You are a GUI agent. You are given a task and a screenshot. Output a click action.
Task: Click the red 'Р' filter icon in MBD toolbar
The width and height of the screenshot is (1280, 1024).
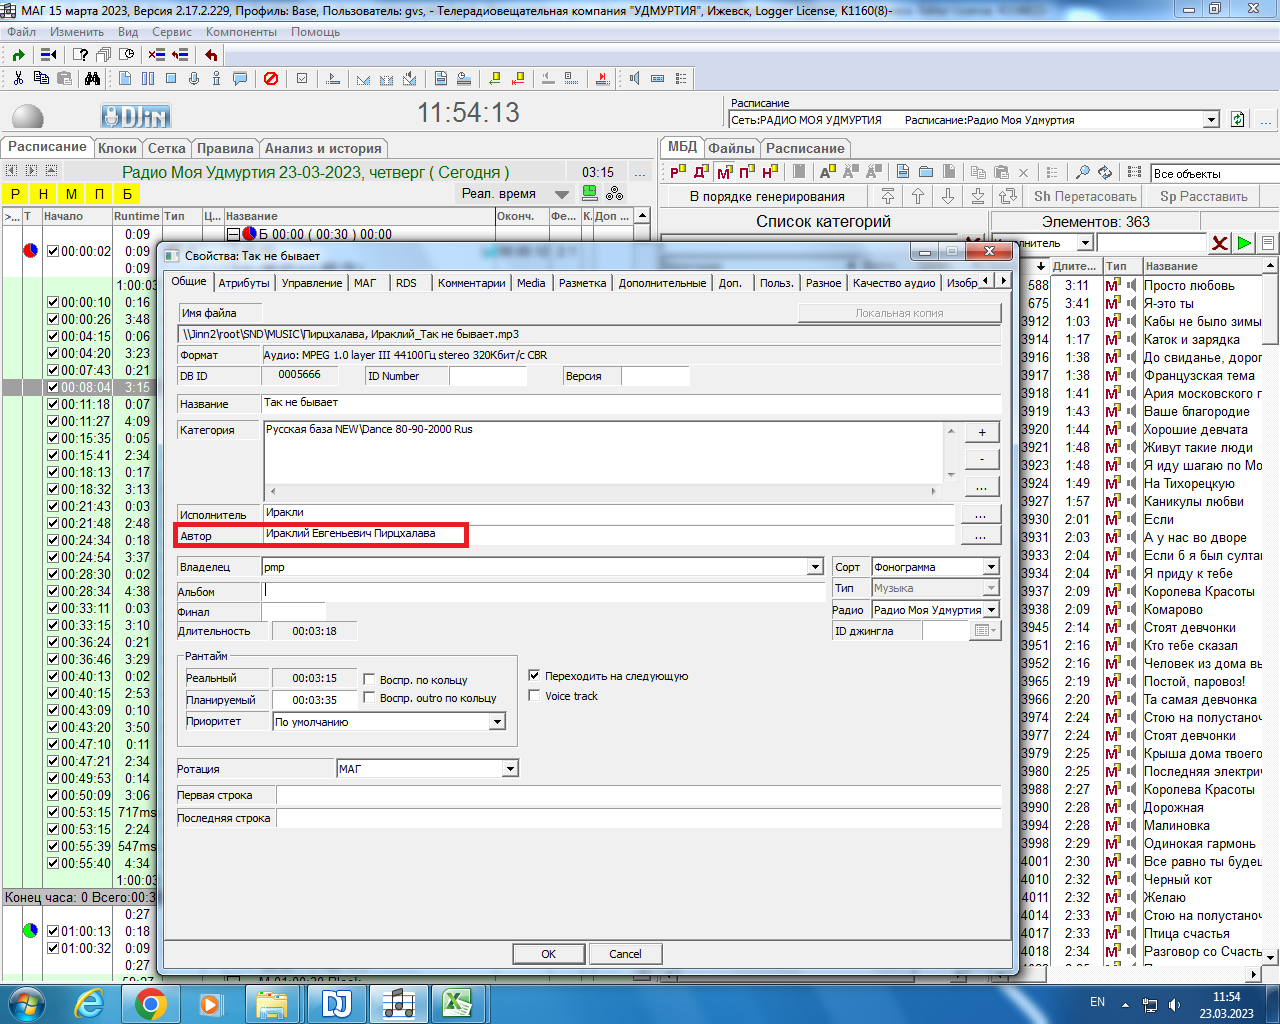[678, 172]
